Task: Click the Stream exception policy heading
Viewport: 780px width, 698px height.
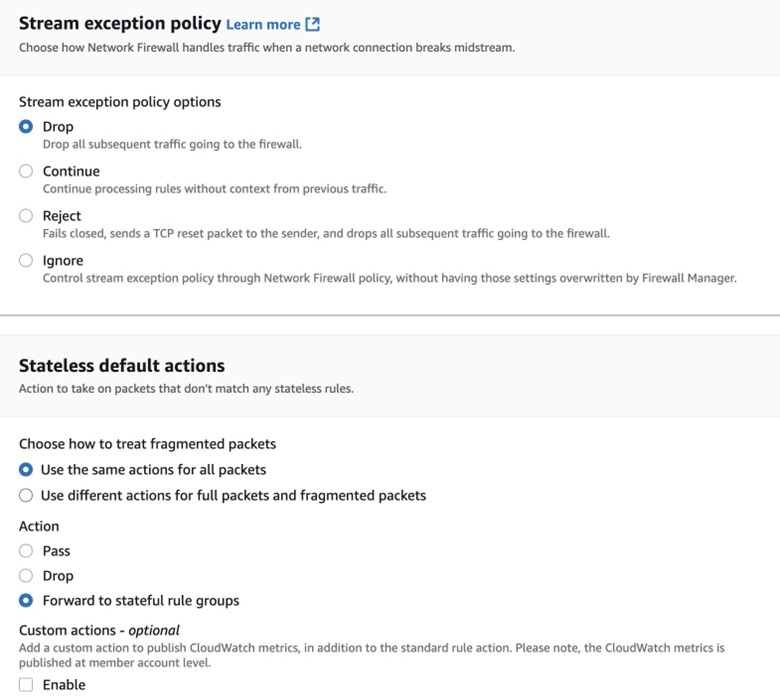Action: point(118,24)
